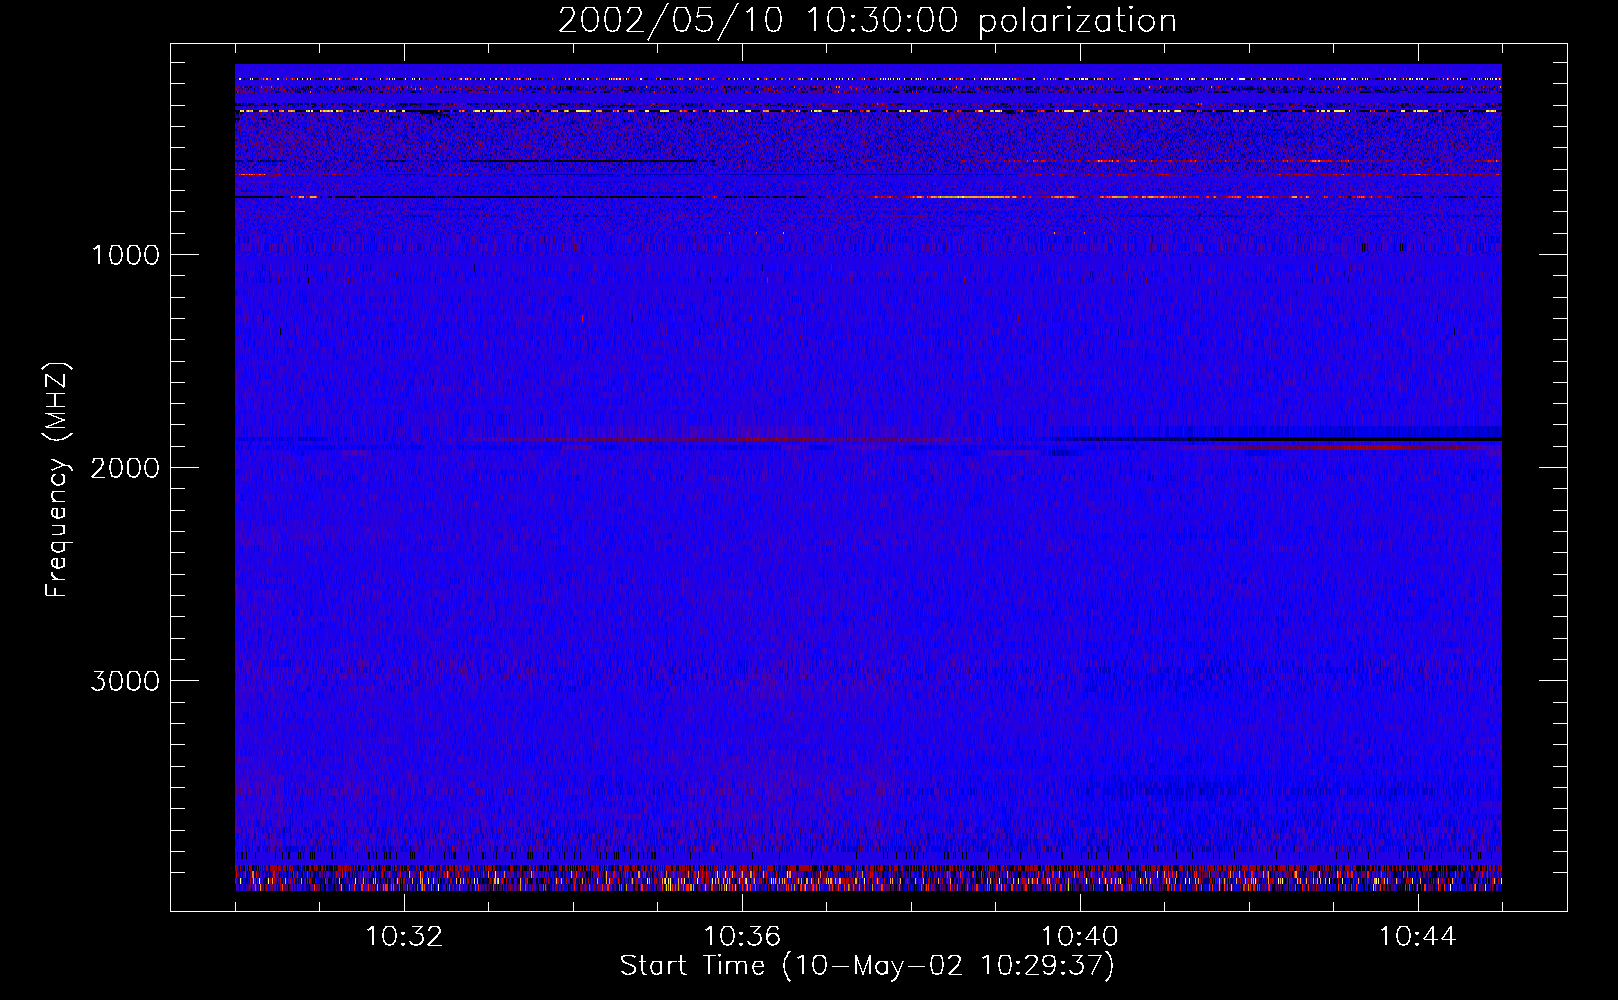Screen dimensions: 1618x1000
Task: Click the plot title '2002/05/10 10:30:00 polarization'
Action: click(x=867, y=21)
